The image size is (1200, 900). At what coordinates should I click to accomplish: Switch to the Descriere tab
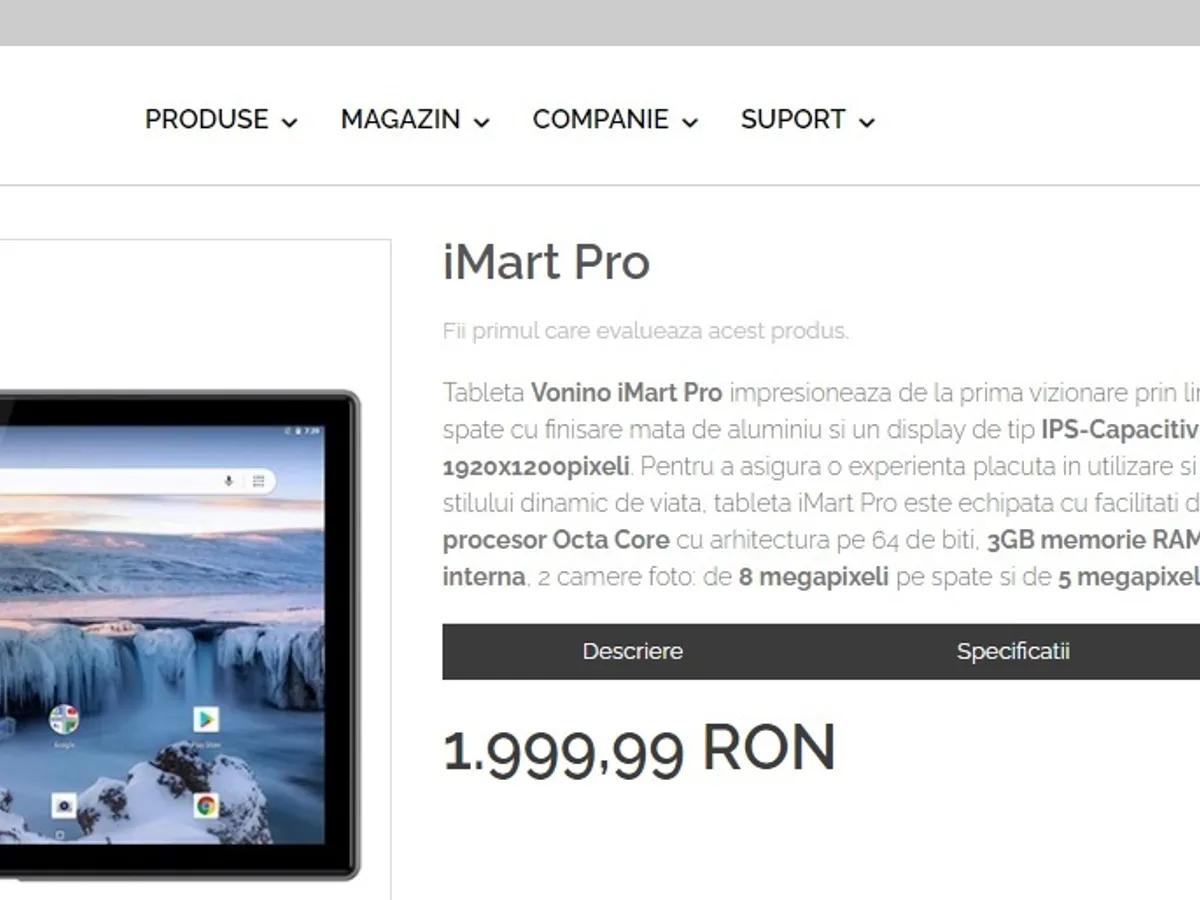pos(632,651)
